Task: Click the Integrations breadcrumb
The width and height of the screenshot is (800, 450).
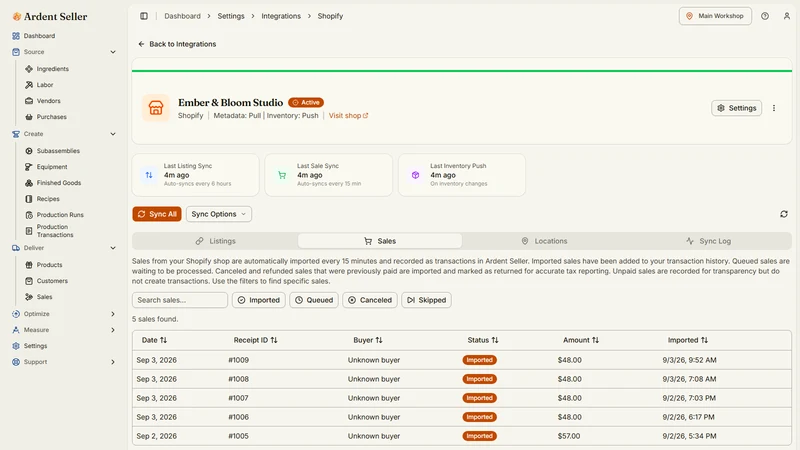Action: [x=281, y=16]
